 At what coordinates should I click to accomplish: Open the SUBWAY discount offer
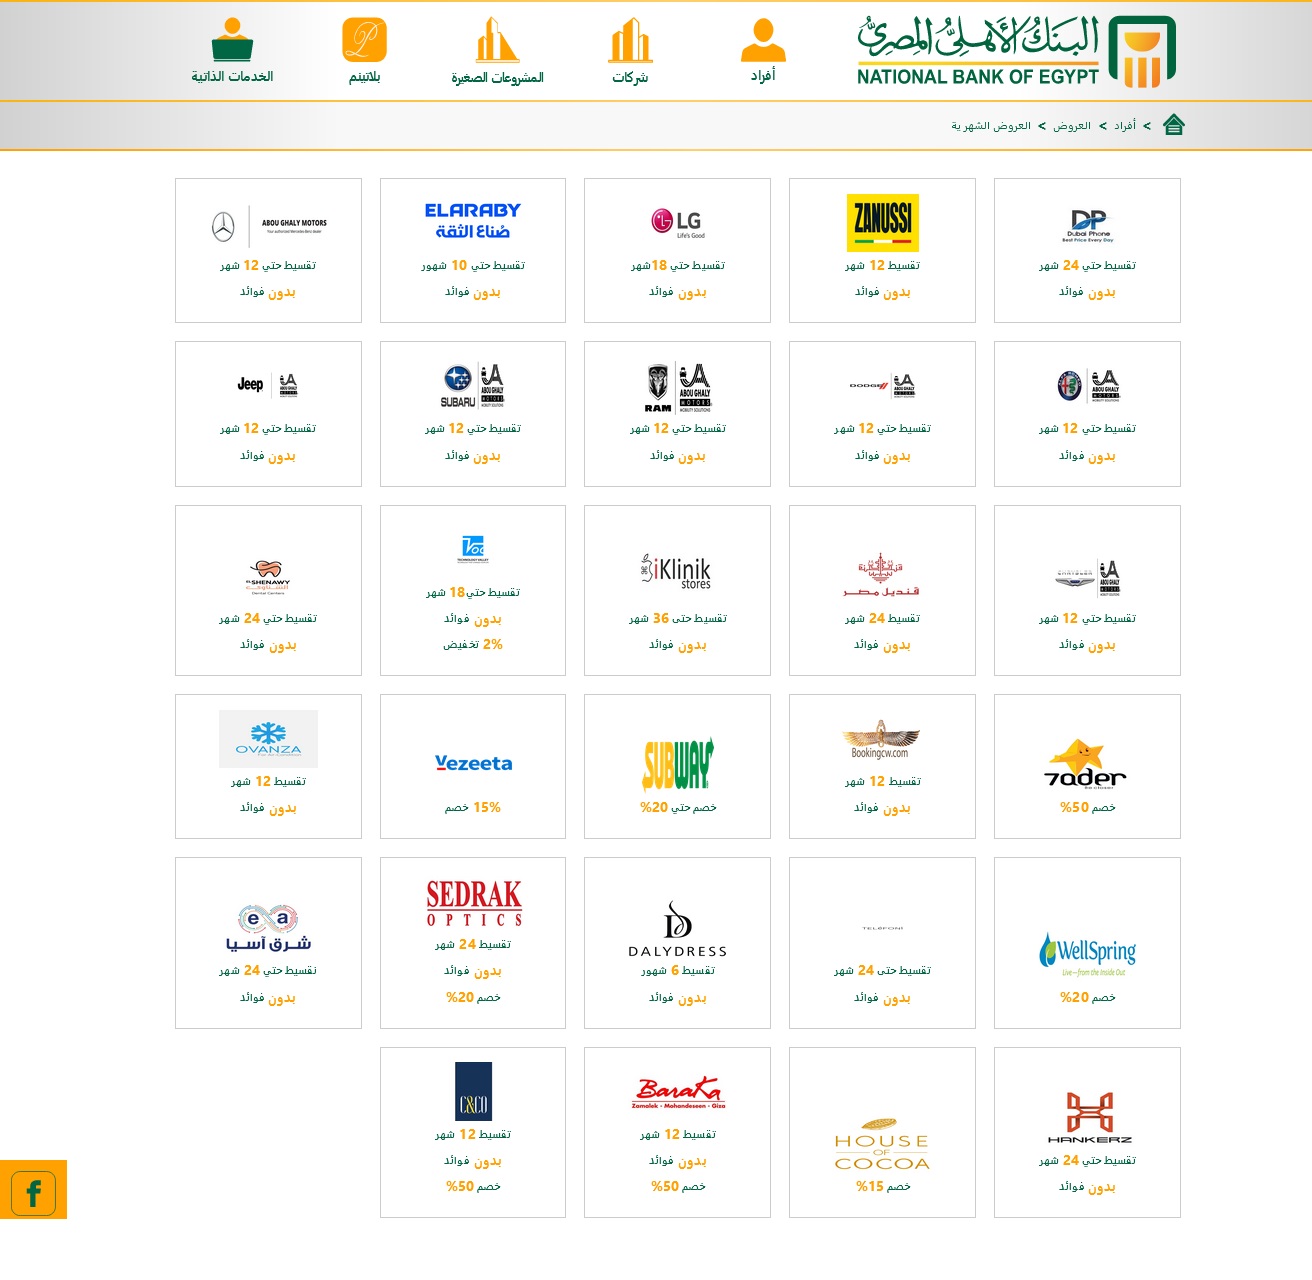pos(677,766)
